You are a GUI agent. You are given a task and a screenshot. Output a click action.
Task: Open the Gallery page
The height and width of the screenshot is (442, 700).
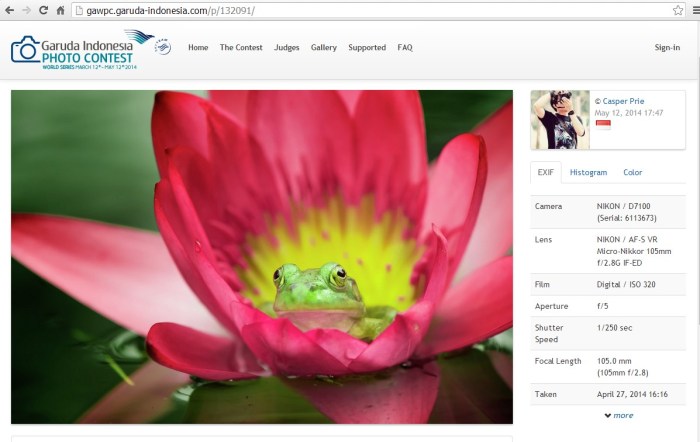(x=323, y=47)
